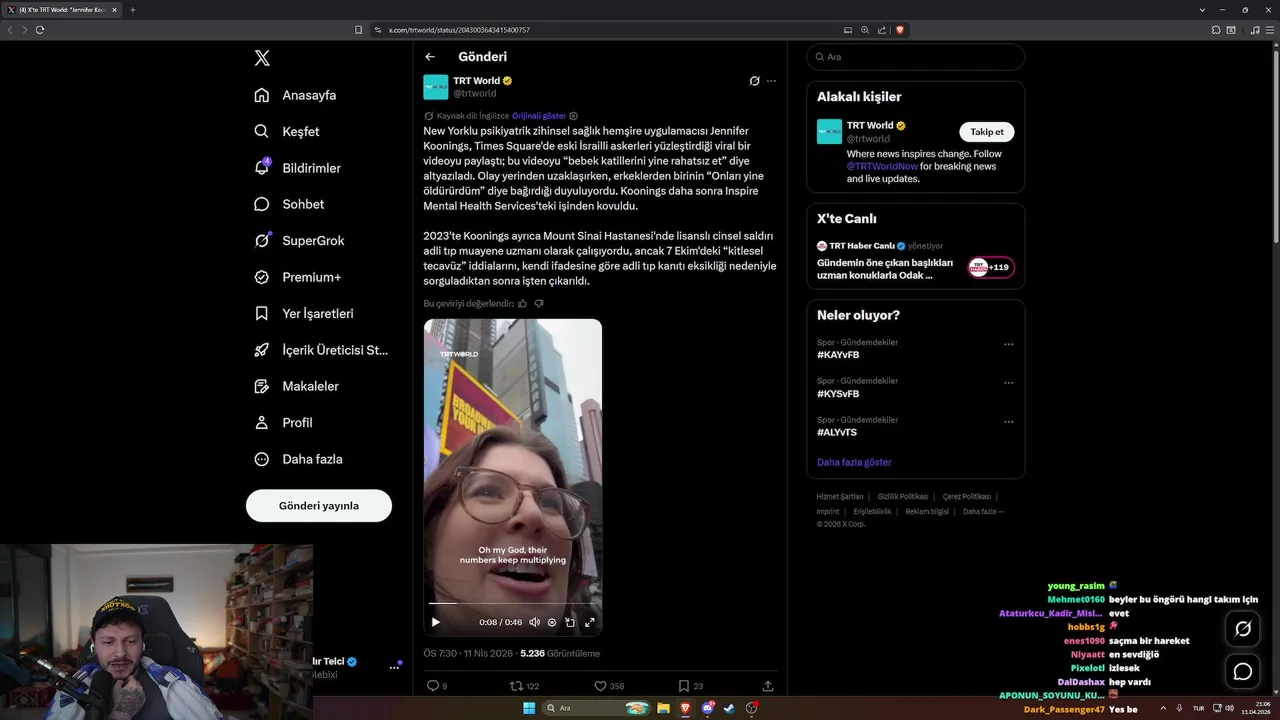Expand browser tab search chevron
The image size is (1280, 720).
1202,10
